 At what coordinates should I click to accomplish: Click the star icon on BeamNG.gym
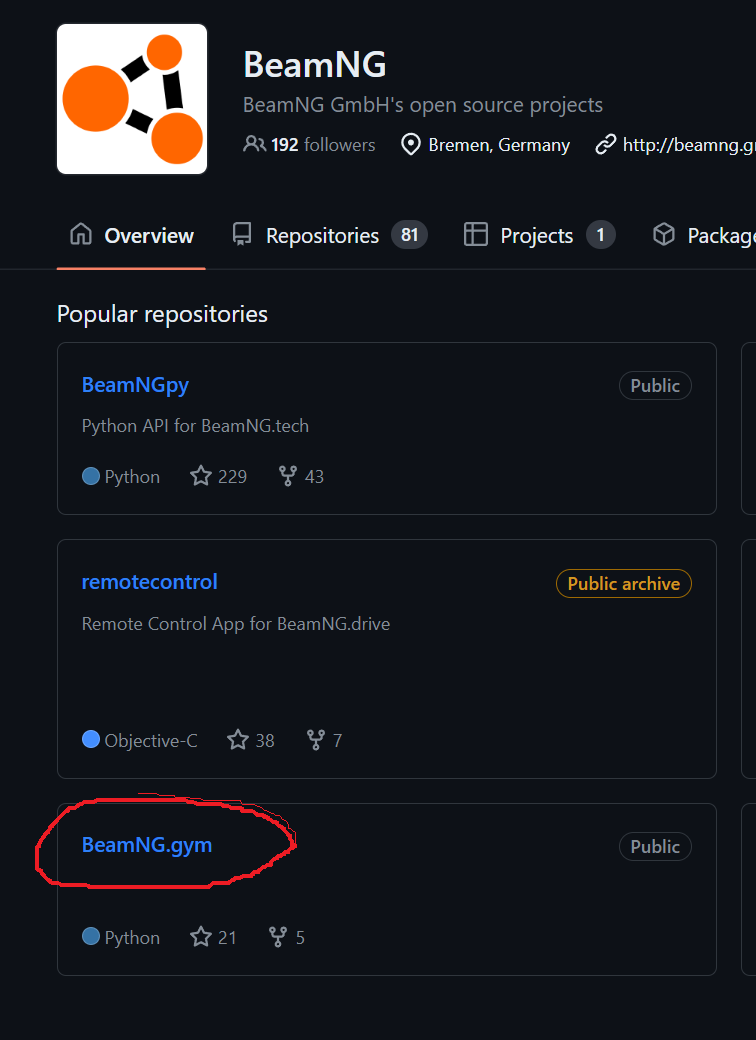pos(201,937)
